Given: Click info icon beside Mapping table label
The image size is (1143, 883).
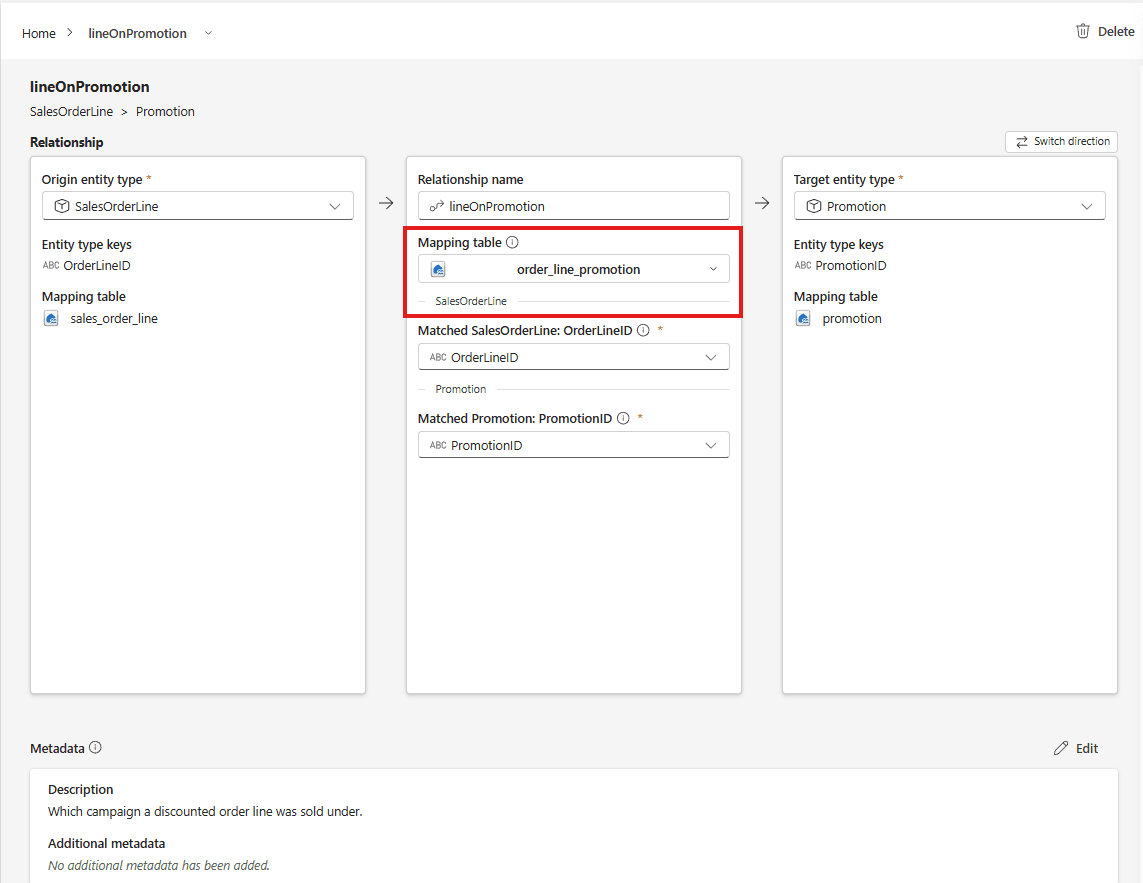Looking at the screenshot, I should pos(512,242).
